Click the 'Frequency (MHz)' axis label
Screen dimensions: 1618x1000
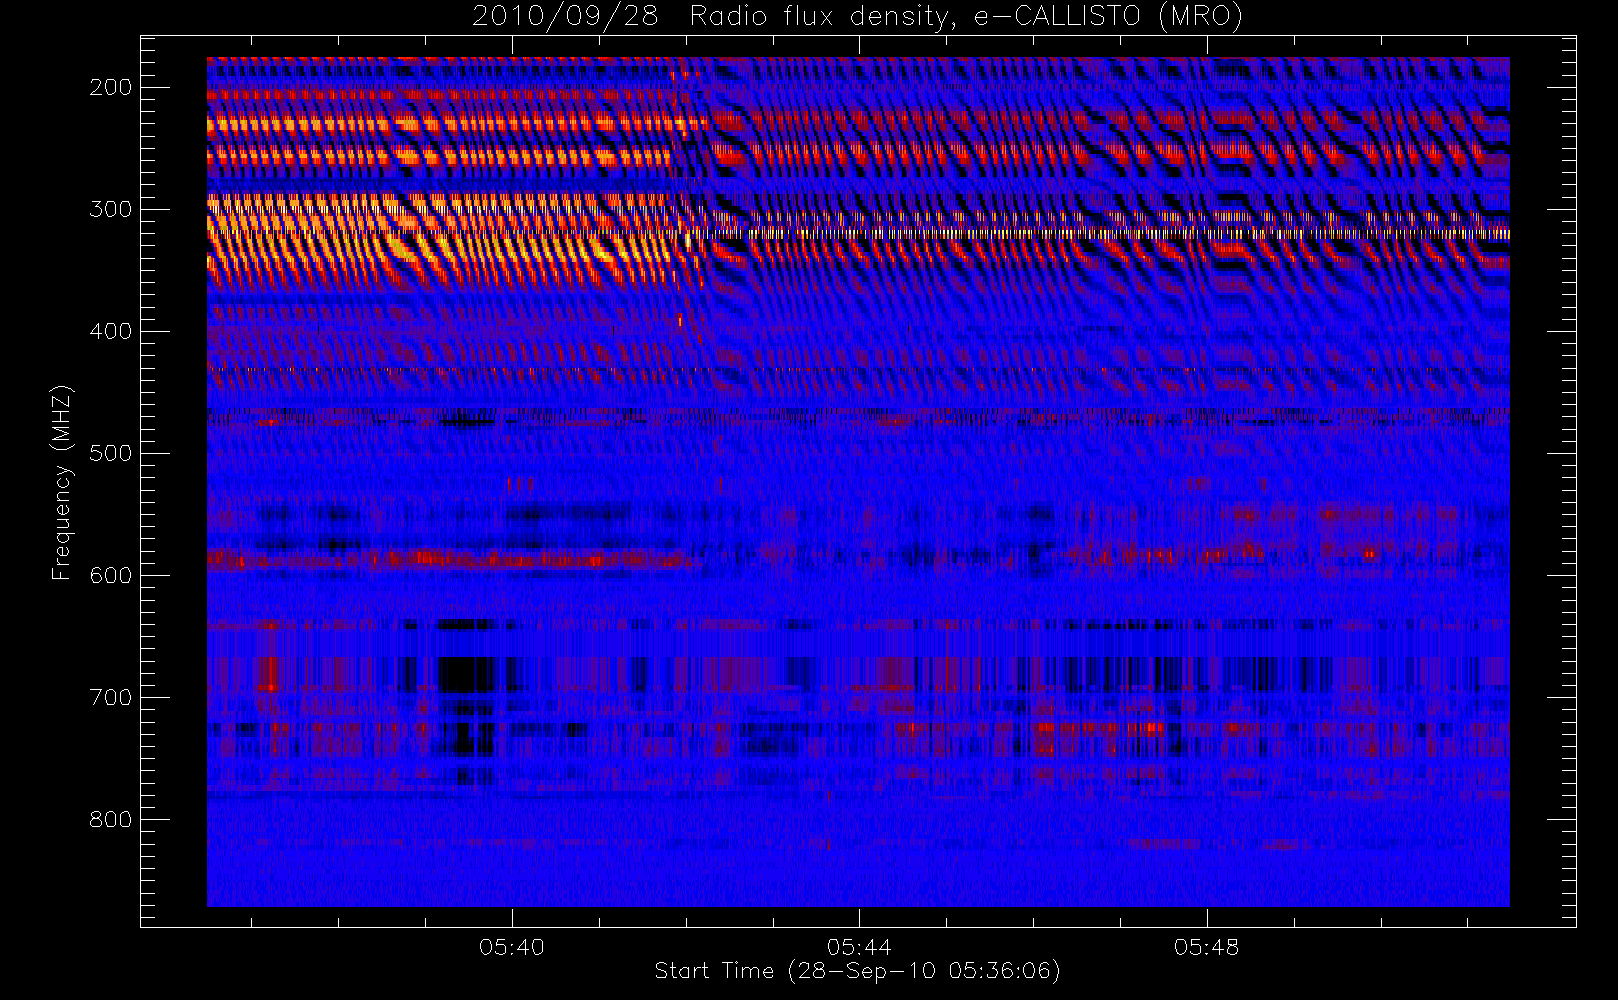(62, 482)
